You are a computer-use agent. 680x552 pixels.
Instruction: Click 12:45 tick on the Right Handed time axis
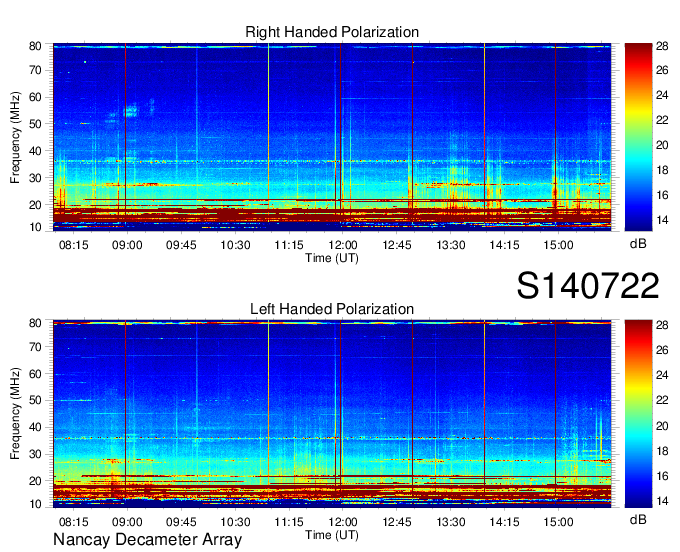397,245
